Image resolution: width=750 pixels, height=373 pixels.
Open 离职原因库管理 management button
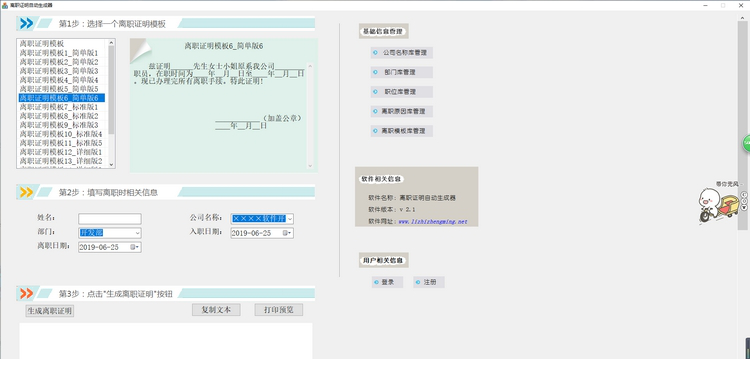point(402,111)
